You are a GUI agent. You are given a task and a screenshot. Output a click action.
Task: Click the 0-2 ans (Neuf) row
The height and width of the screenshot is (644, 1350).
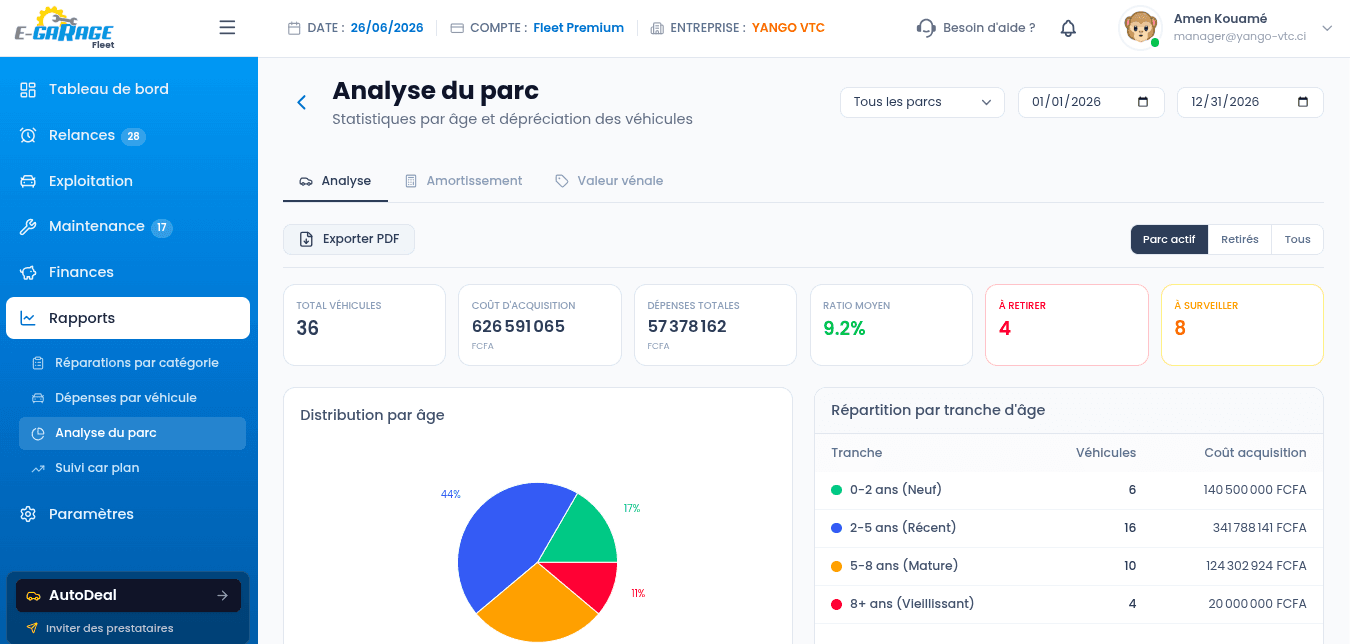1069,490
